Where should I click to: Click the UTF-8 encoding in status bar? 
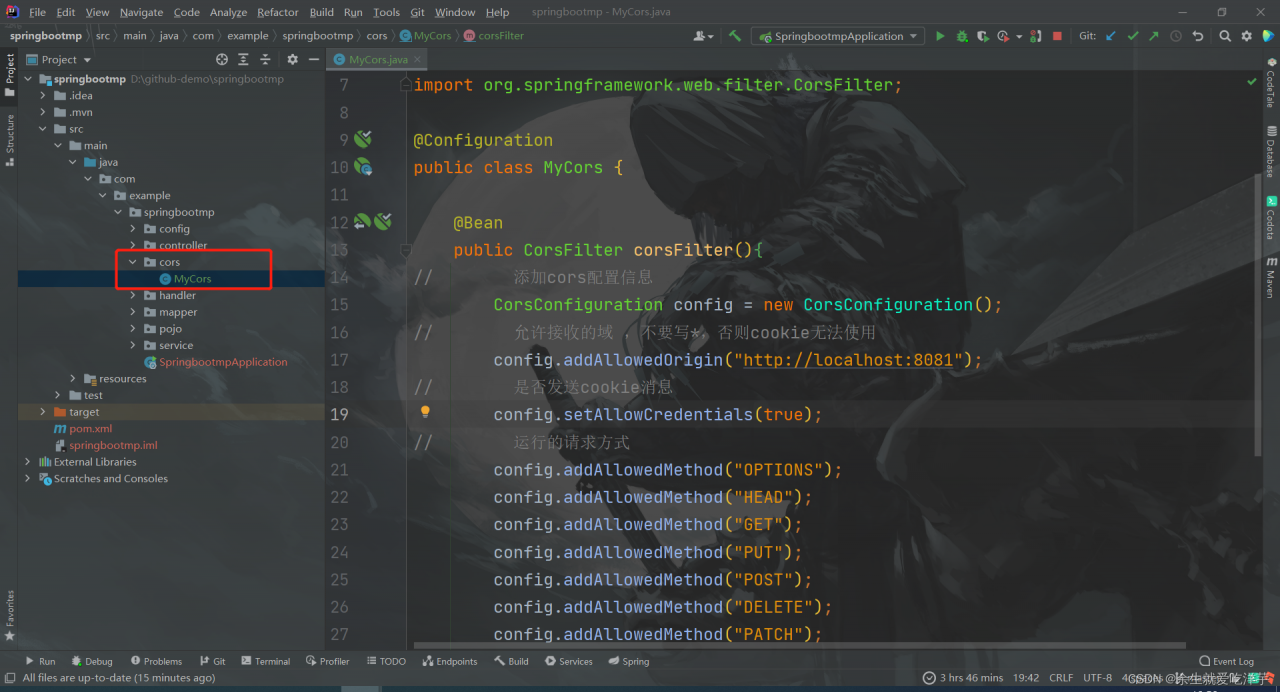(1097, 678)
